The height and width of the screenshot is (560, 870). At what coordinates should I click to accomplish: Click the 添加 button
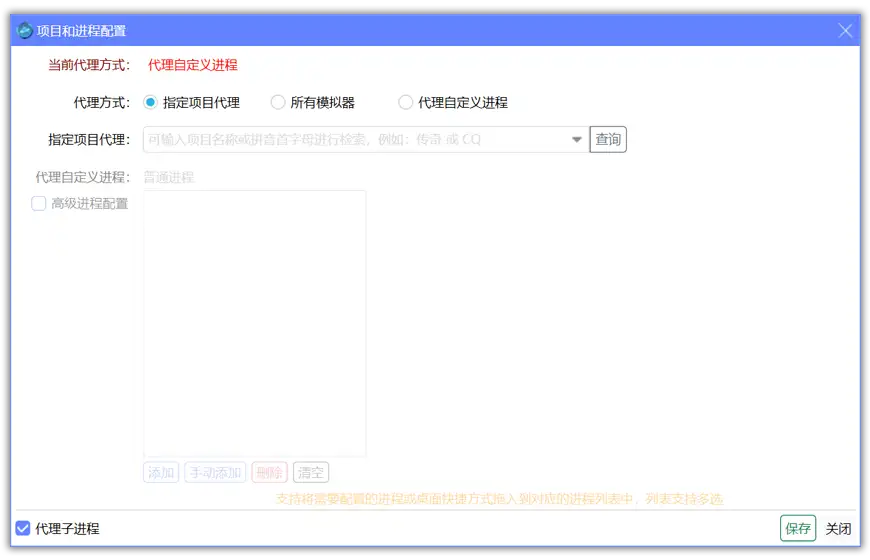click(161, 472)
